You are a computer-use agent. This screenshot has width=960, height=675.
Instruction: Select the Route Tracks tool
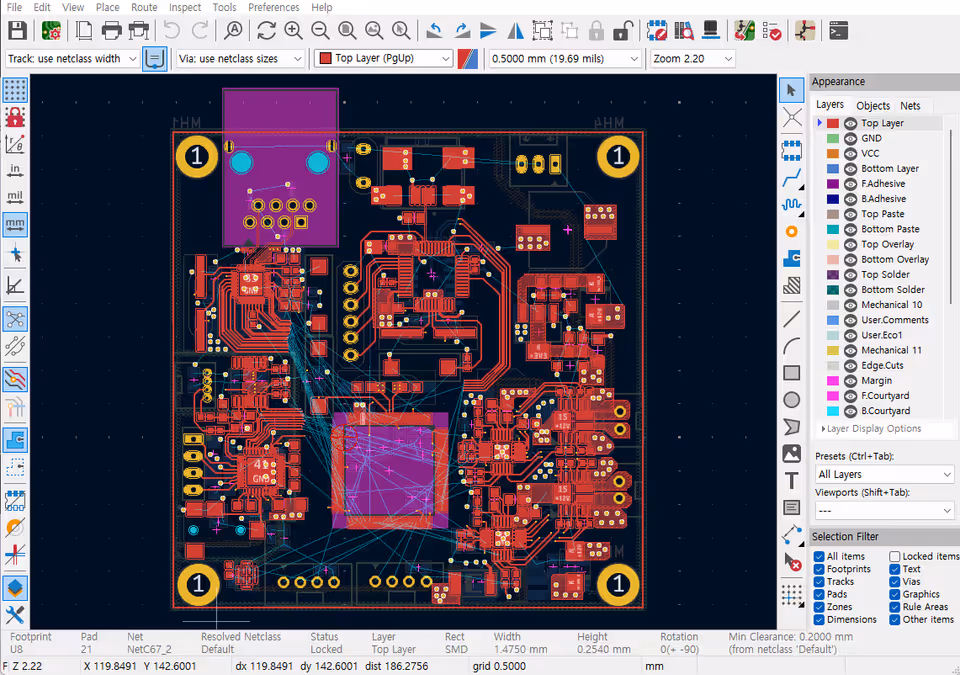(792, 178)
